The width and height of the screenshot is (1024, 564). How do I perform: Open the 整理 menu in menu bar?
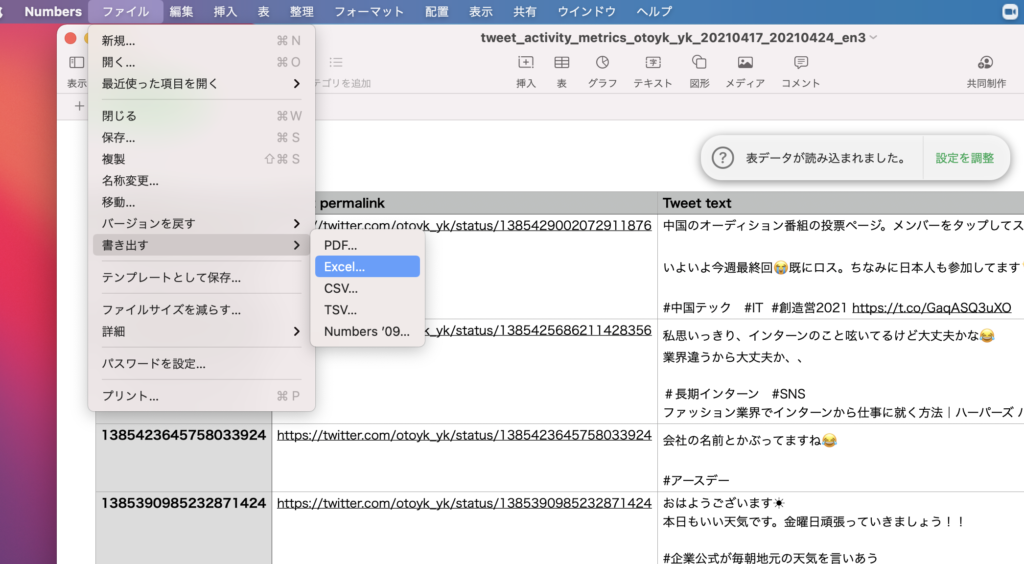click(x=302, y=12)
